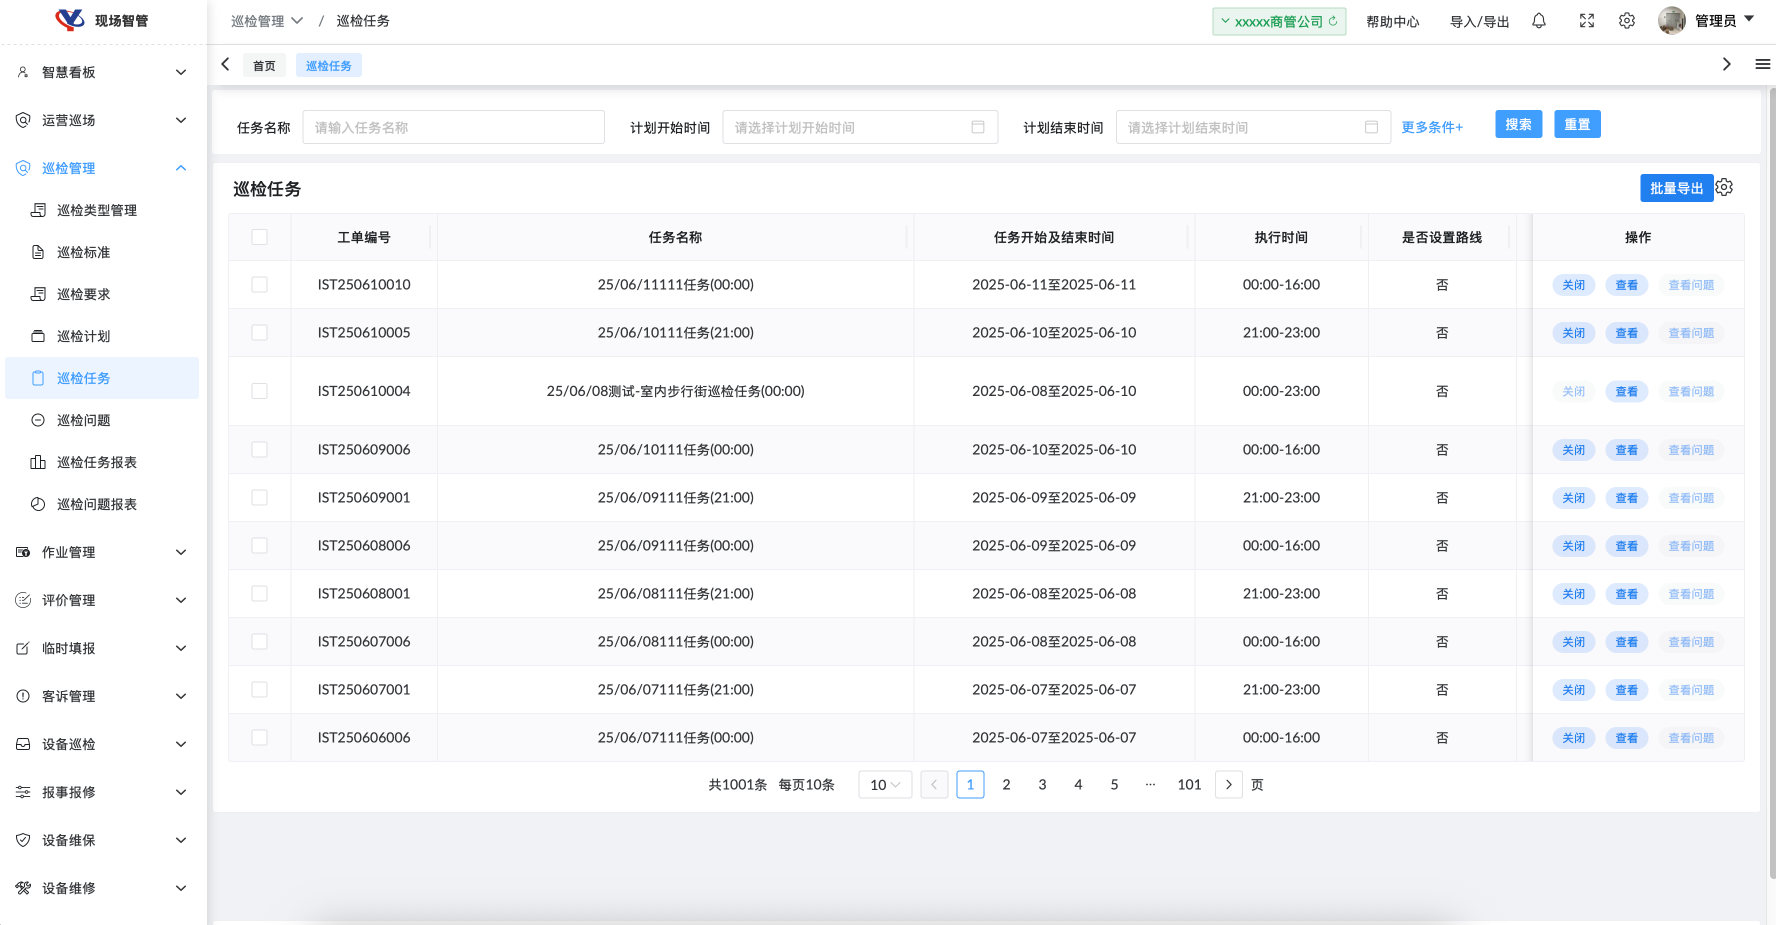The image size is (1776, 925).
Task: Open the settings gear in top bar
Action: (x=1627, y=21)
